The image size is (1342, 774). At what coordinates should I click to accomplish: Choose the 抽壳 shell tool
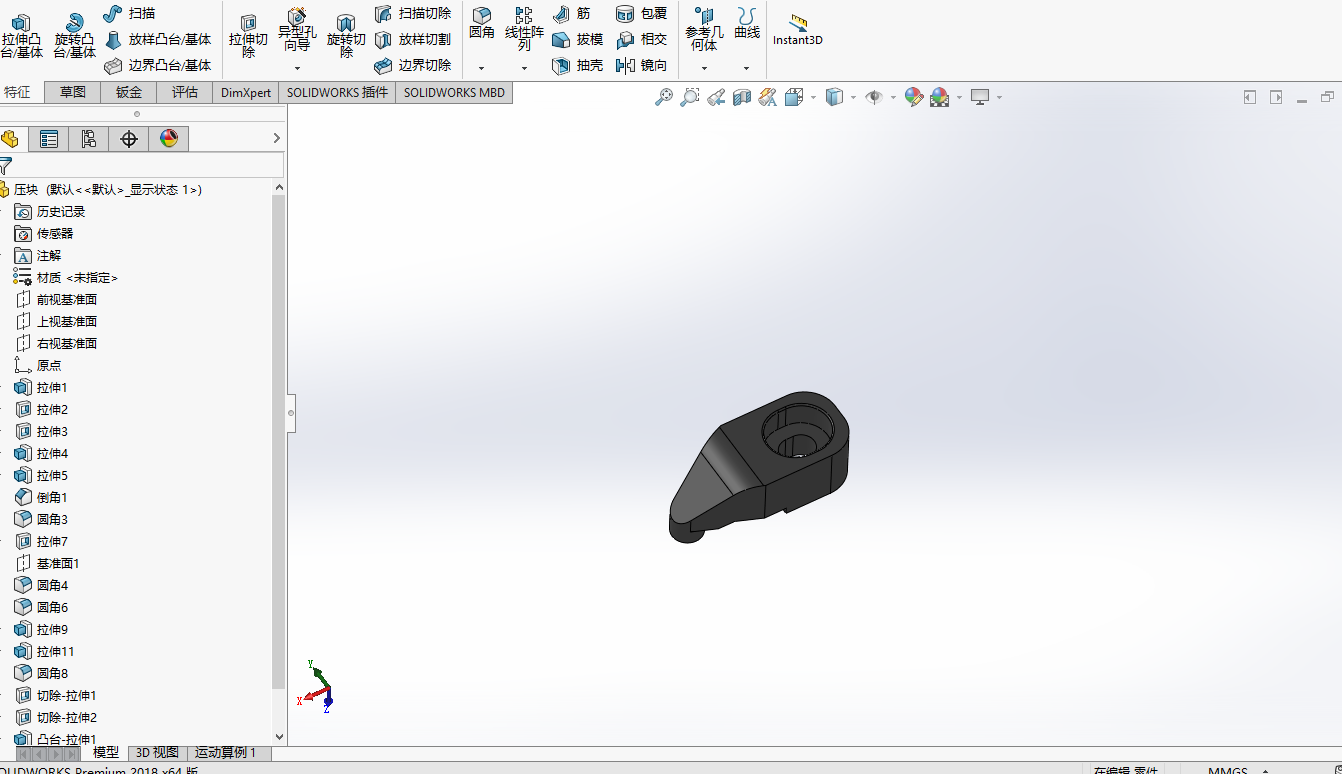click(577, 66)
